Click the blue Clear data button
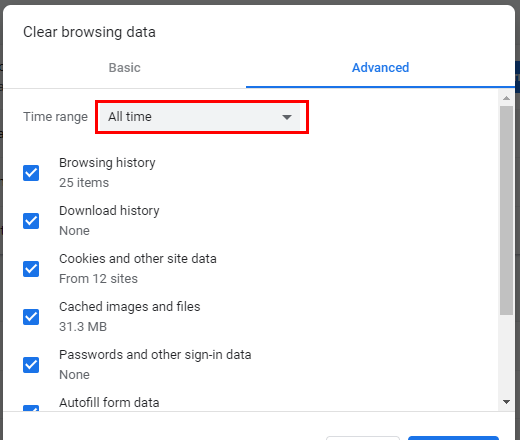The image size is (520, 440). tap(453, 438)
